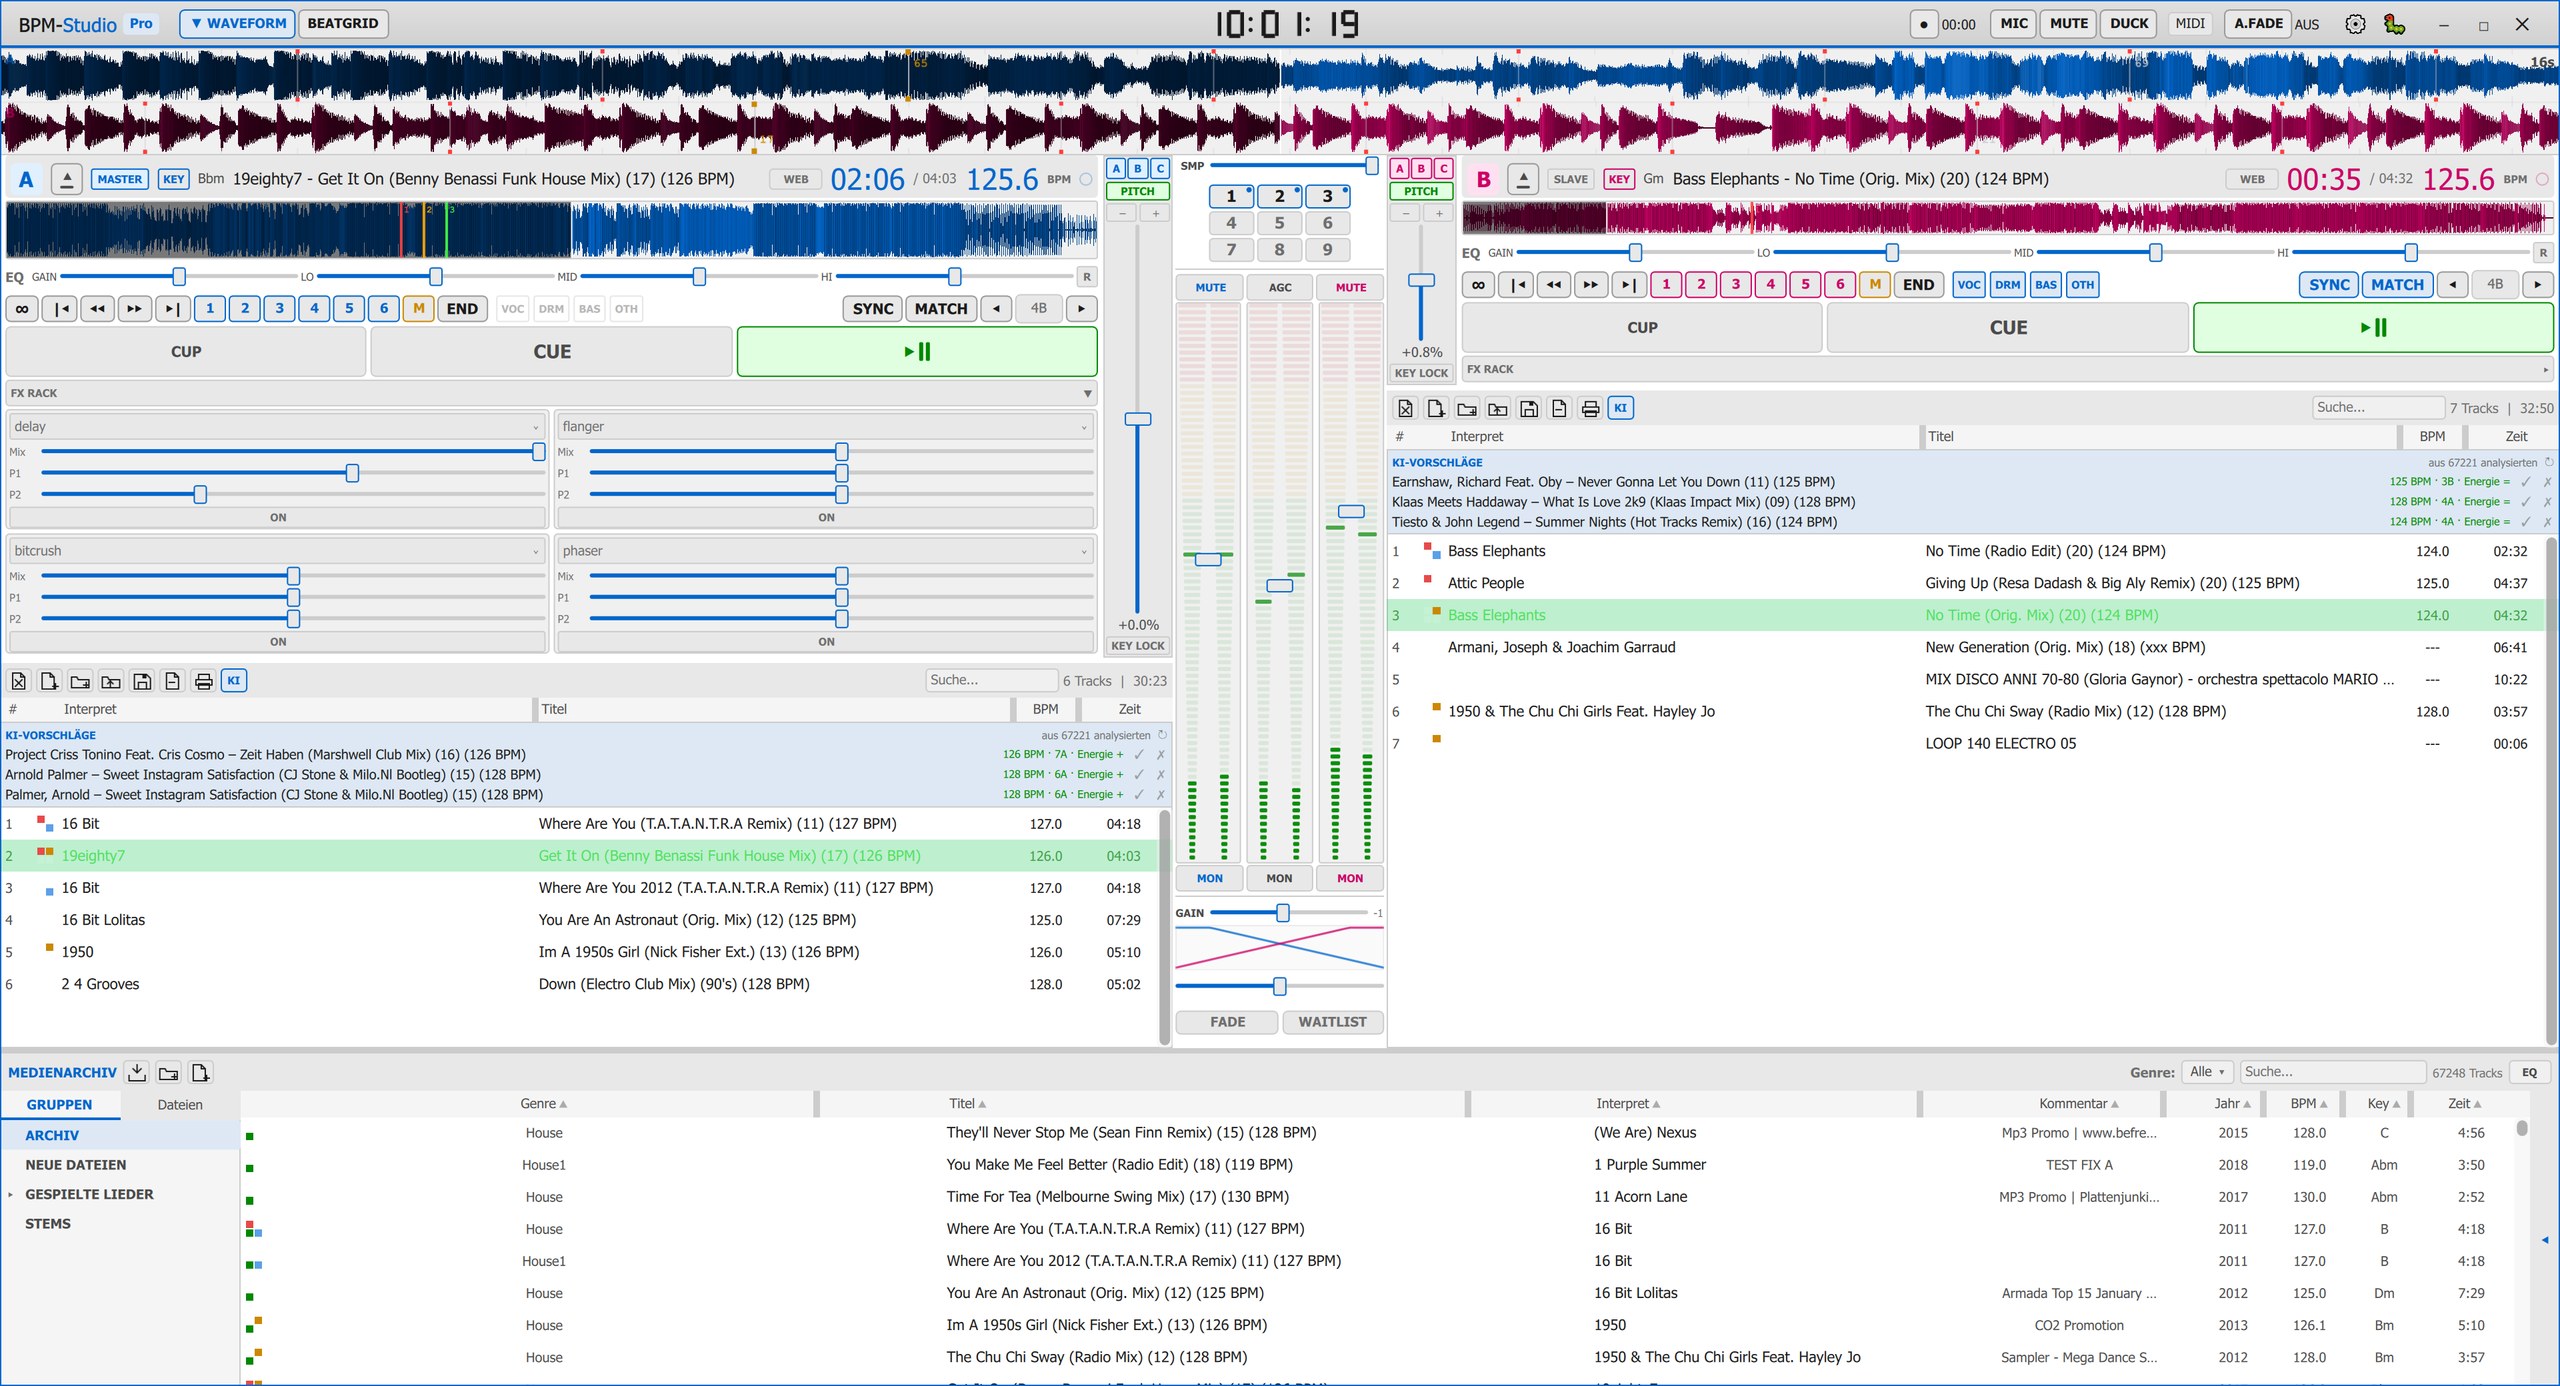Open the bitcrush effect dropdown
Viewport: 2560px width, 1386px height.
pos(278,551)
